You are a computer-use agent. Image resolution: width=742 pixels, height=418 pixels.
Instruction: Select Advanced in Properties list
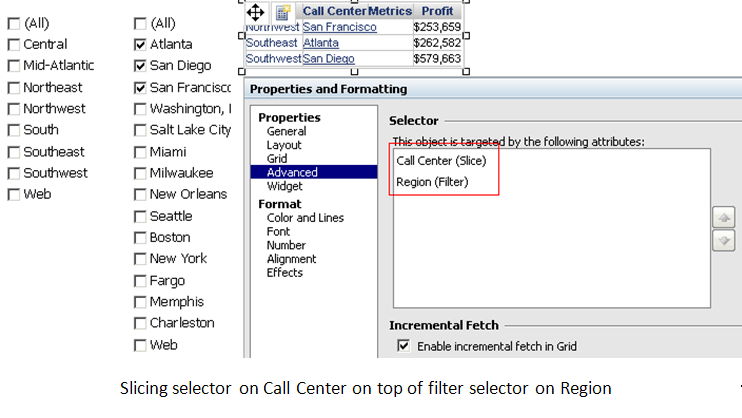point(292,172)
